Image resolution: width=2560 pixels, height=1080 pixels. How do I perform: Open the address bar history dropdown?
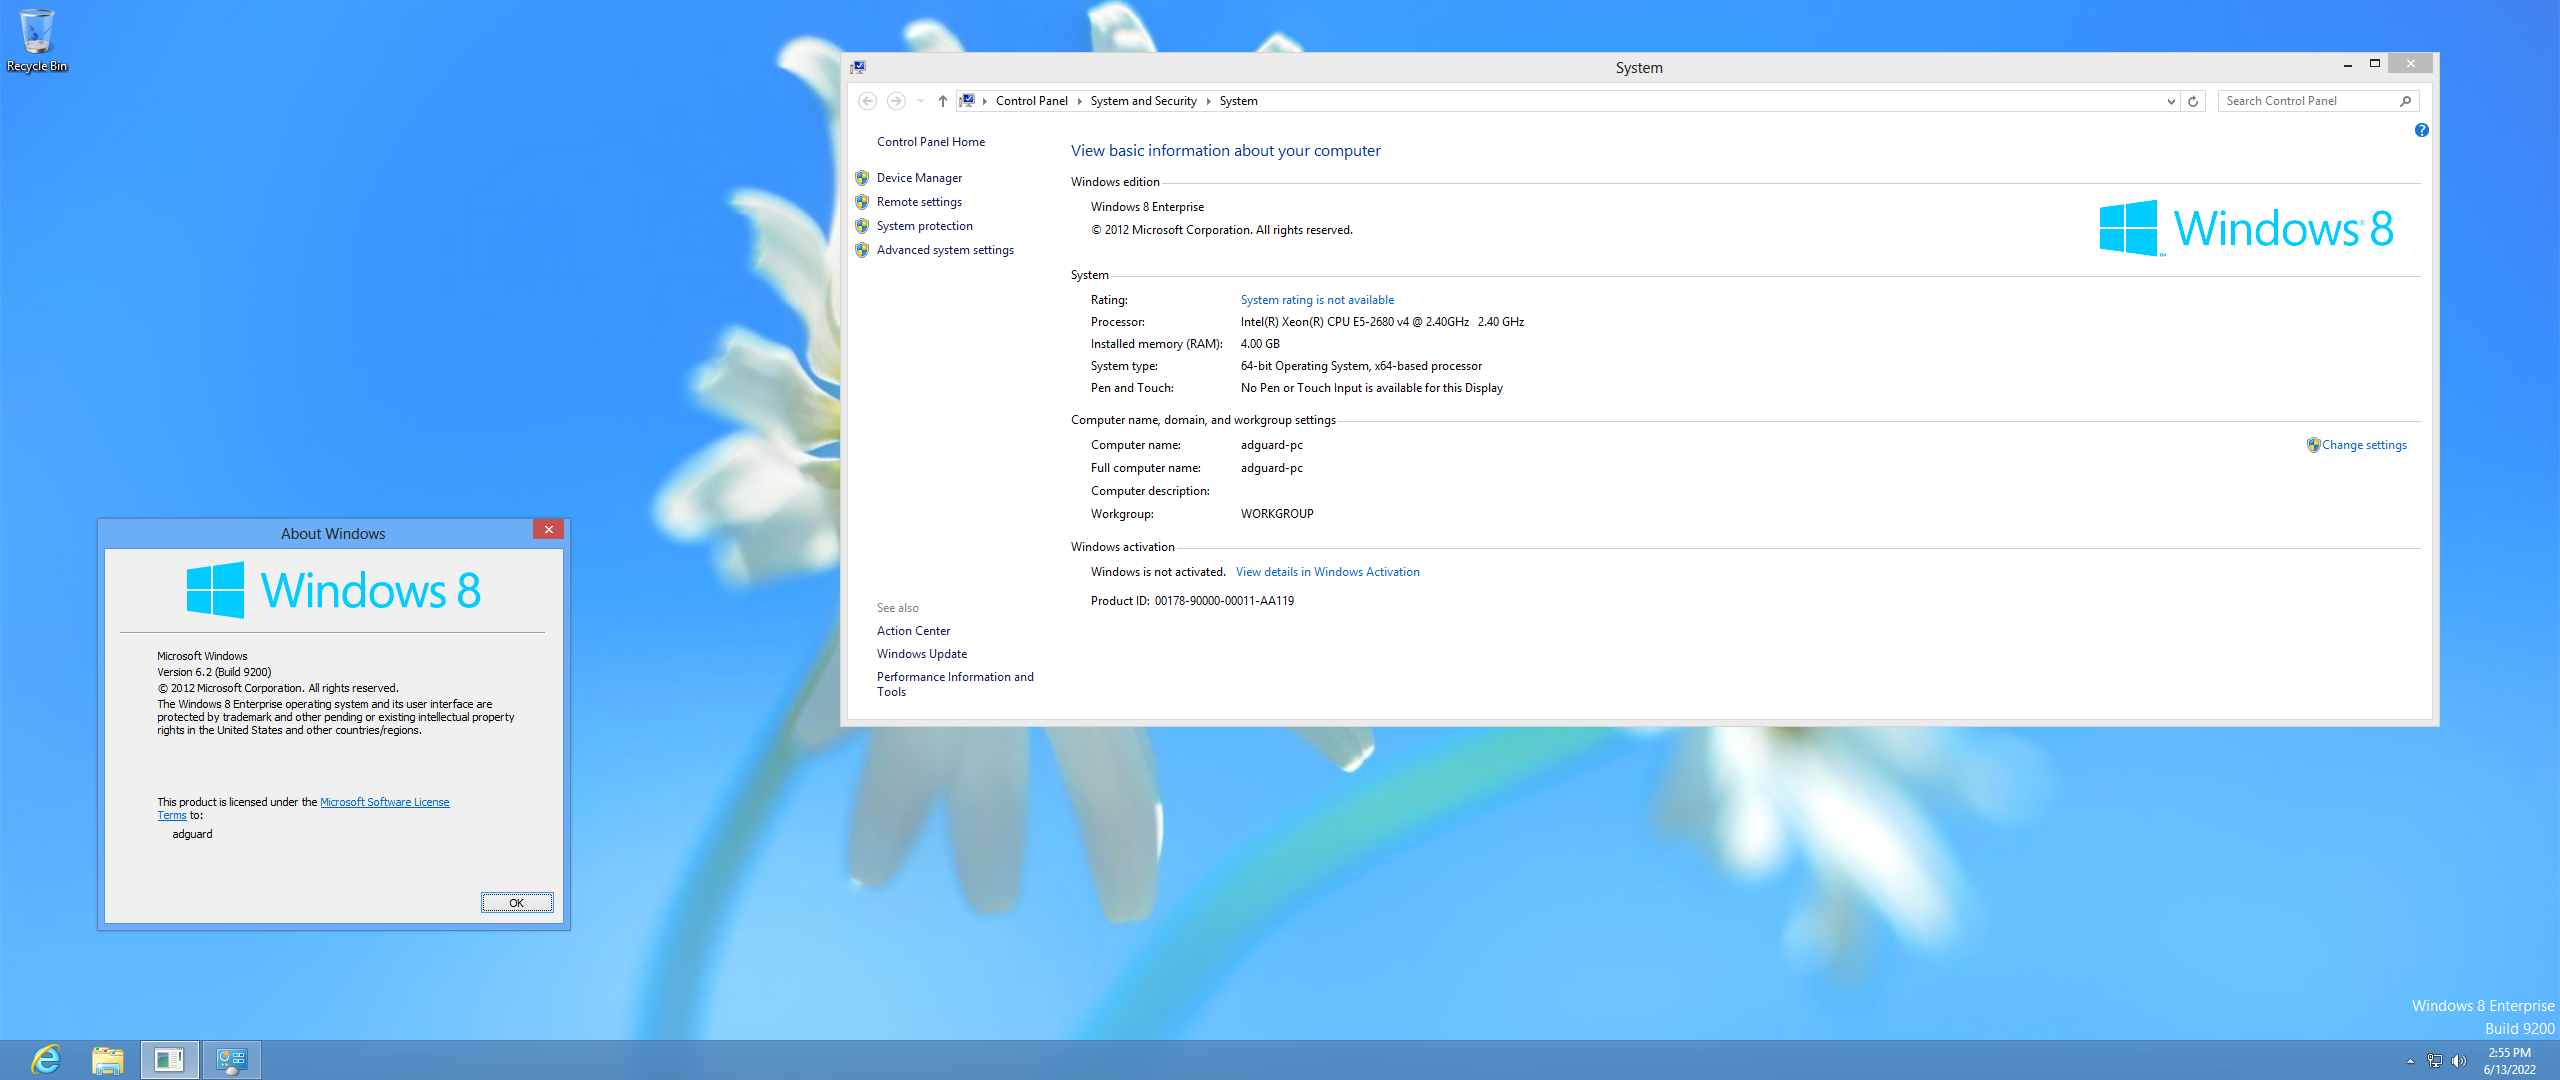[x=2171, y=101]
